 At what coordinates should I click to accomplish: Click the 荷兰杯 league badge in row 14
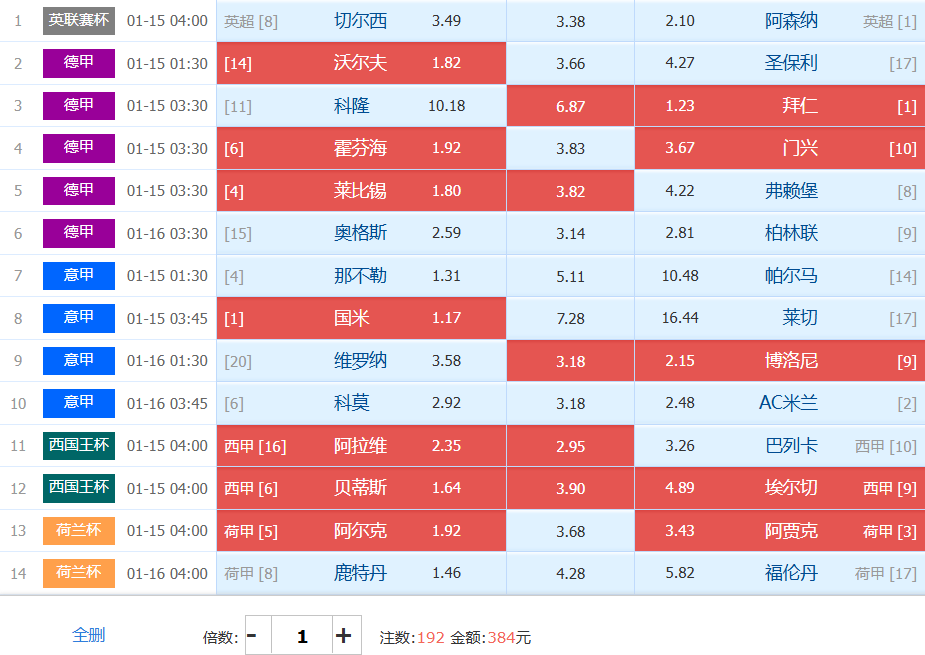pos(79,573)
